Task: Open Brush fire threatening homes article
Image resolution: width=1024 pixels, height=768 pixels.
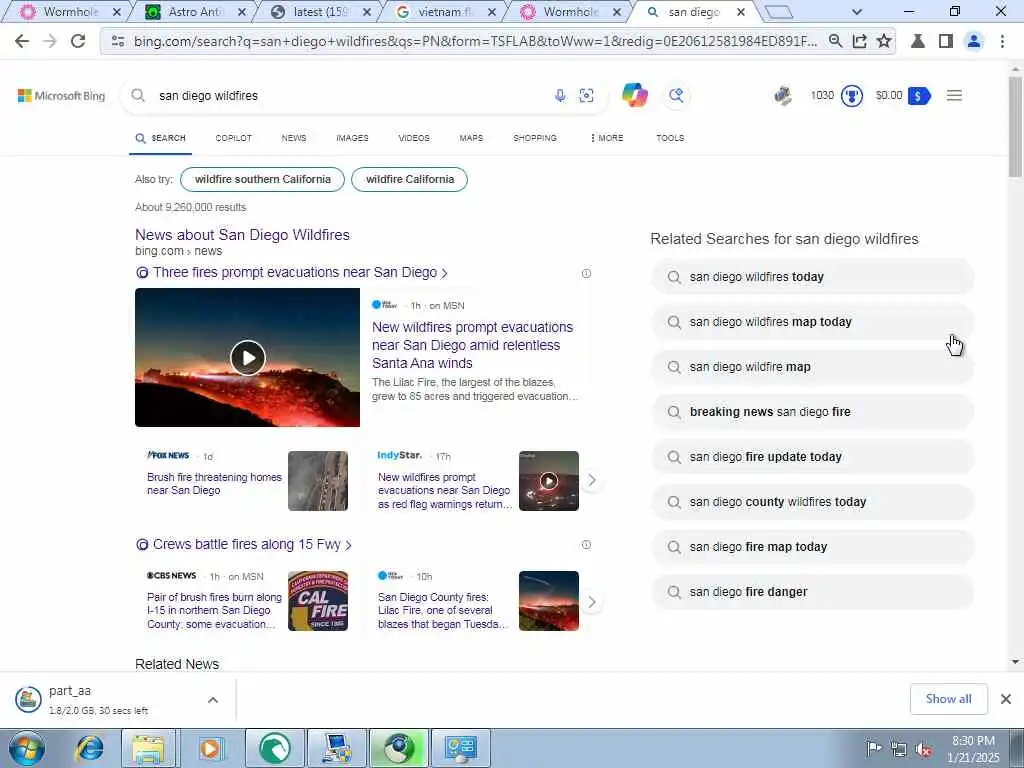Action: (x=214, y=483)
